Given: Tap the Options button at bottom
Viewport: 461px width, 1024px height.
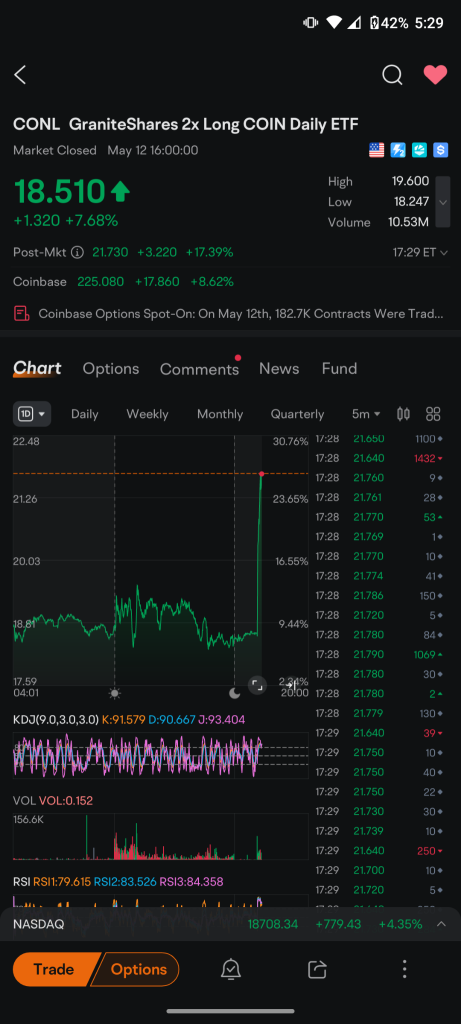Looking at the screenshot, I should 136,969.
